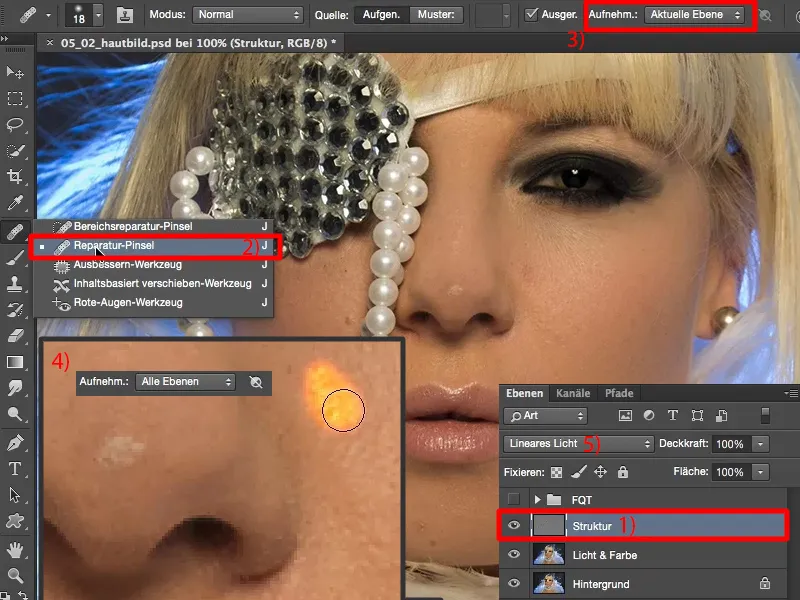Lock image pixels brush icon
800x600 pixels.
(x=579, y=472)
